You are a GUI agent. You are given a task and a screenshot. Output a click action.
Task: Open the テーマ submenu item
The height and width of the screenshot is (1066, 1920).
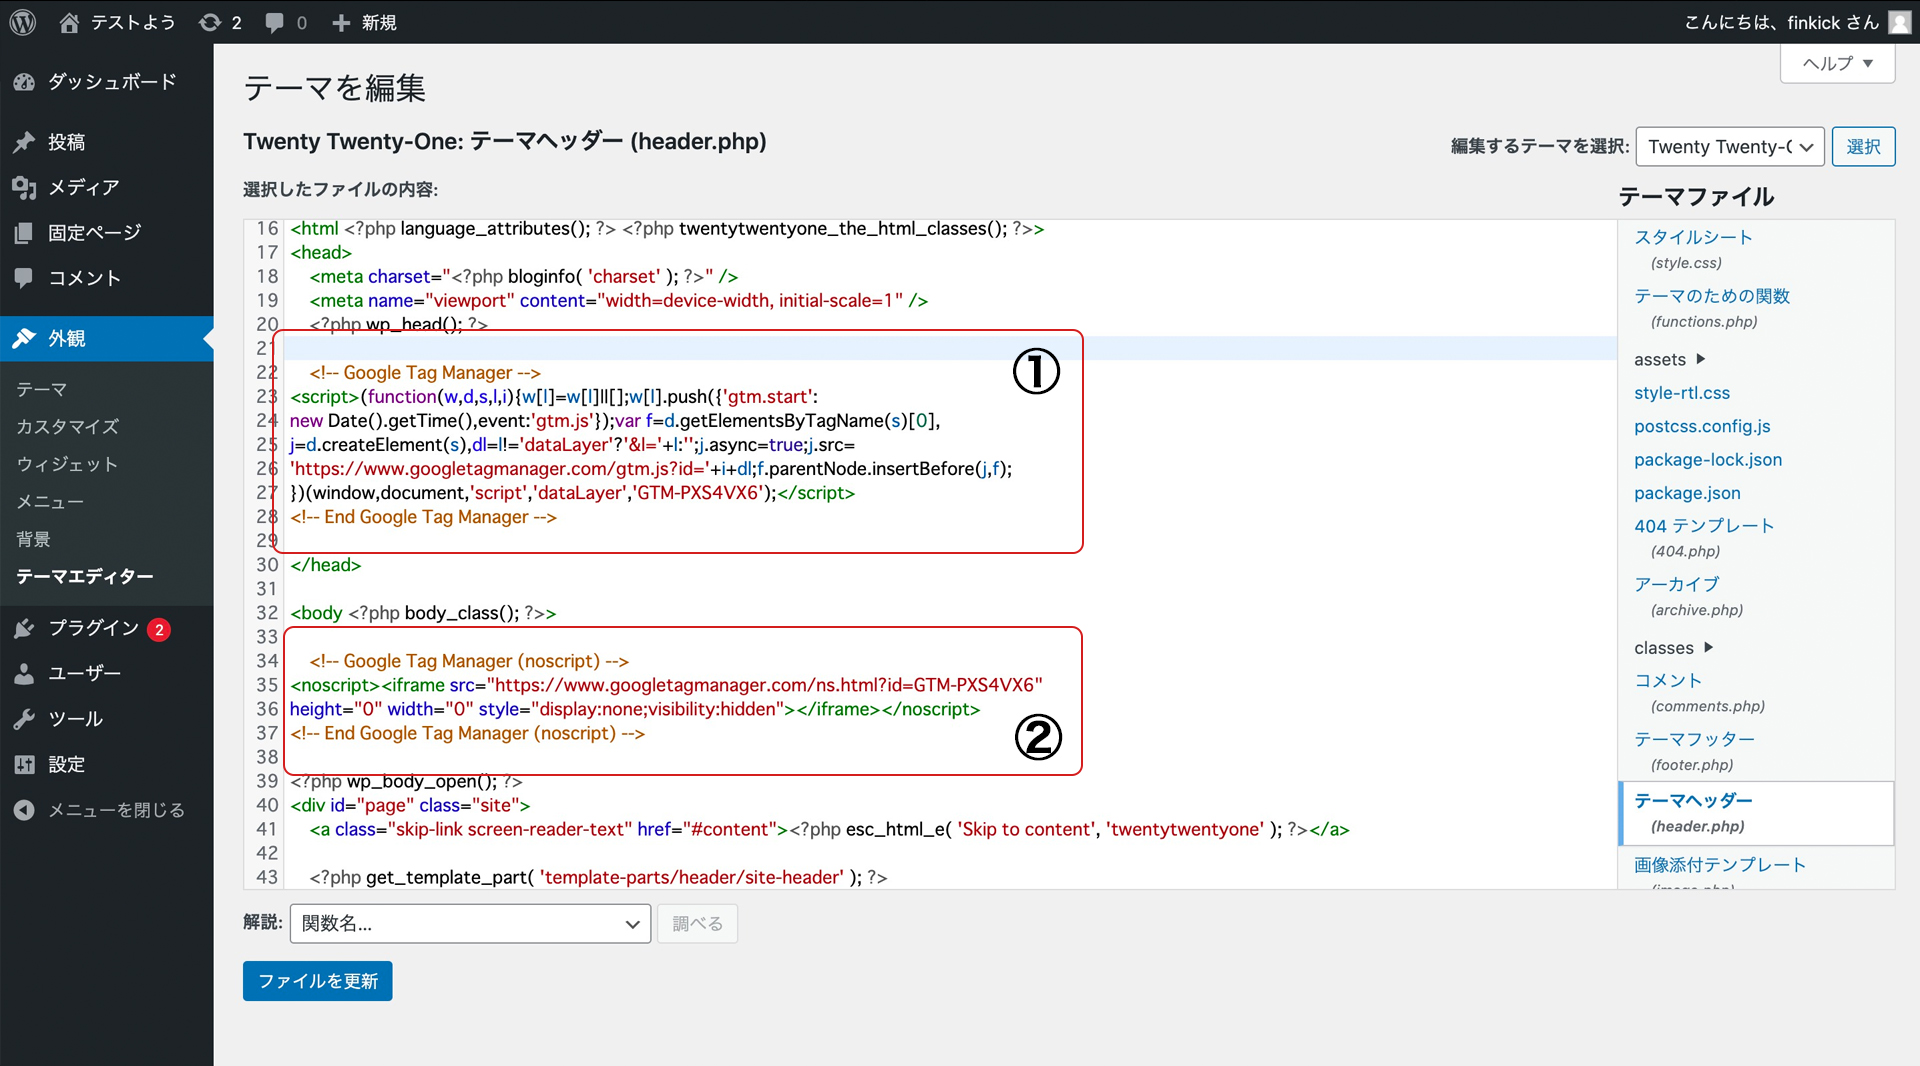[x=42, y=389]
